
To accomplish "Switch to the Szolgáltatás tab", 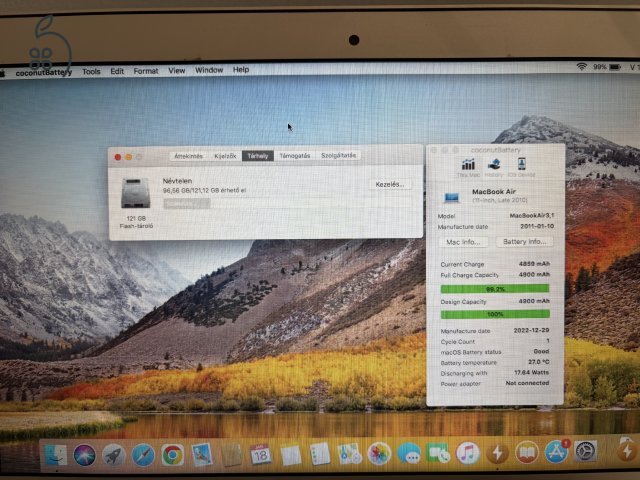I will tap(338, 155).
